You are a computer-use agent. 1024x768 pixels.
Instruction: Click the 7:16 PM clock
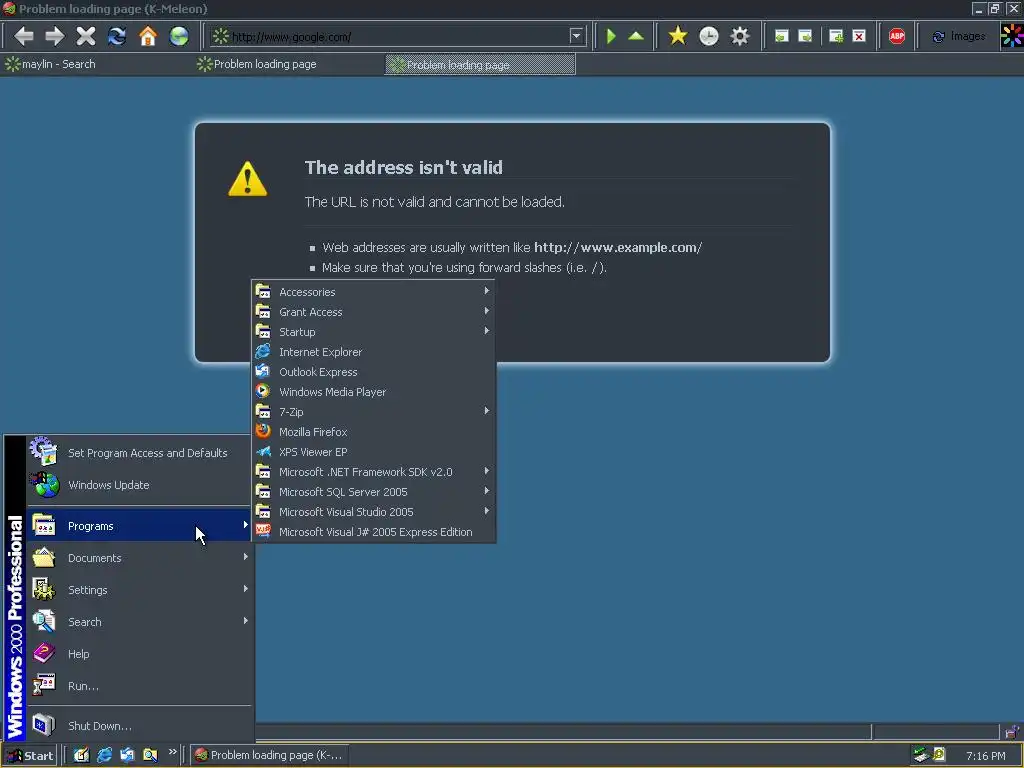tap(985, 756)
